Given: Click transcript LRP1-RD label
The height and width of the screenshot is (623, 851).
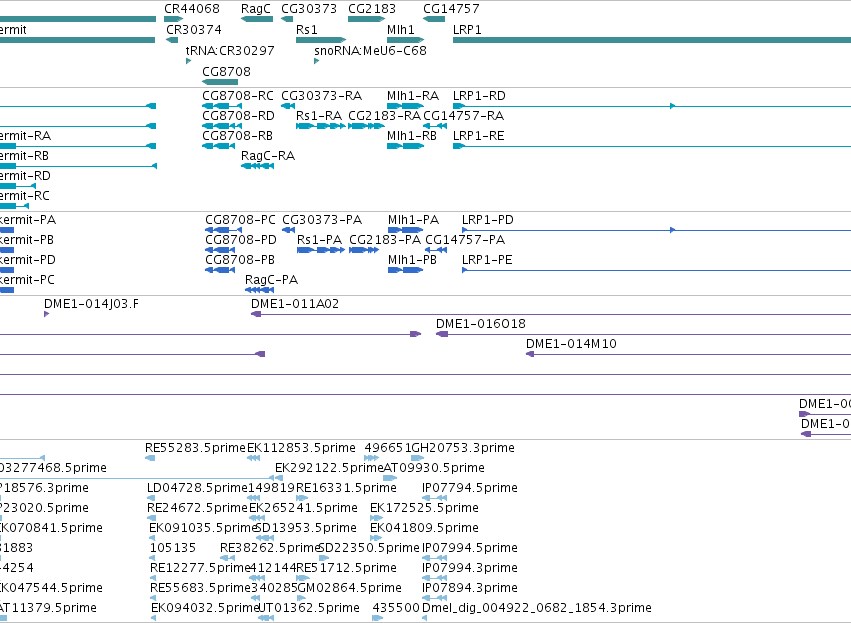Looking at the screenshot, I should (479, 96).
